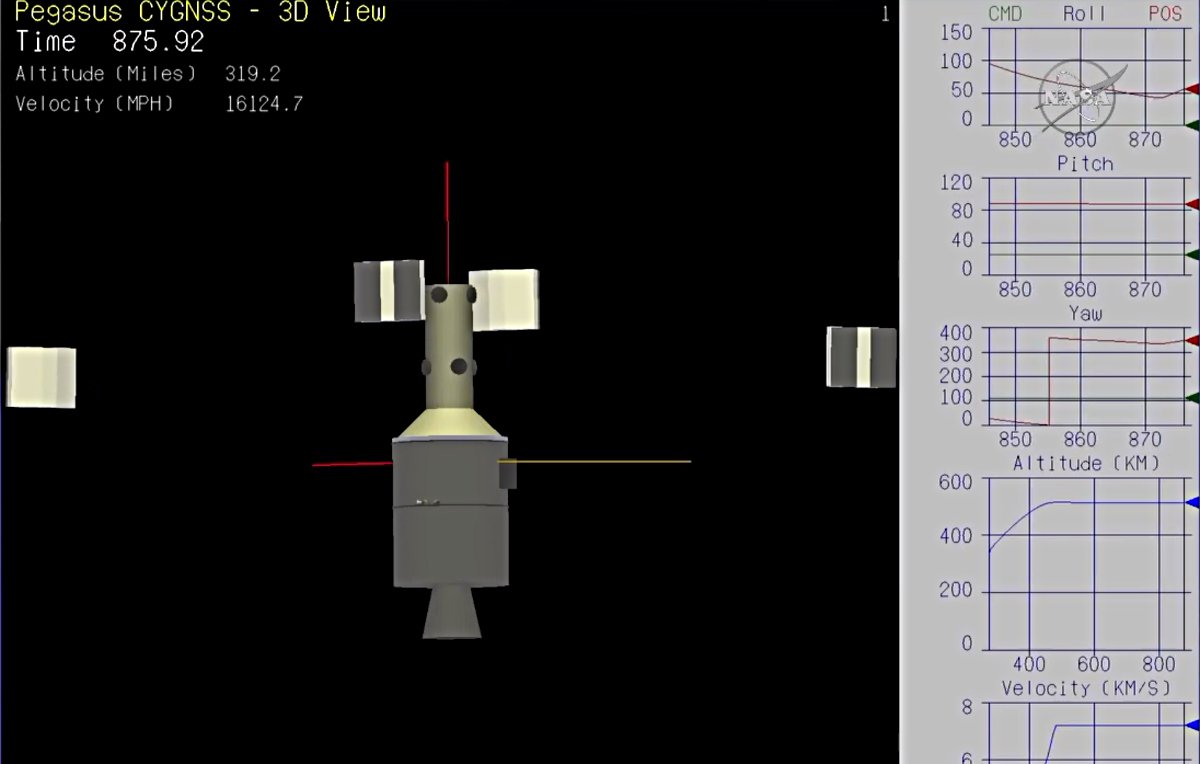
Task: Click the Time 875.92 readout
Action: tap(110, 42)
